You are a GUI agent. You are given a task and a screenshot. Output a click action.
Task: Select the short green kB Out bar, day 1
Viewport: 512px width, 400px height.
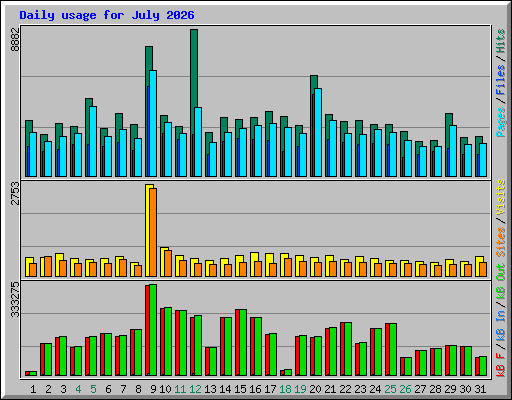[x=33, y=374]
